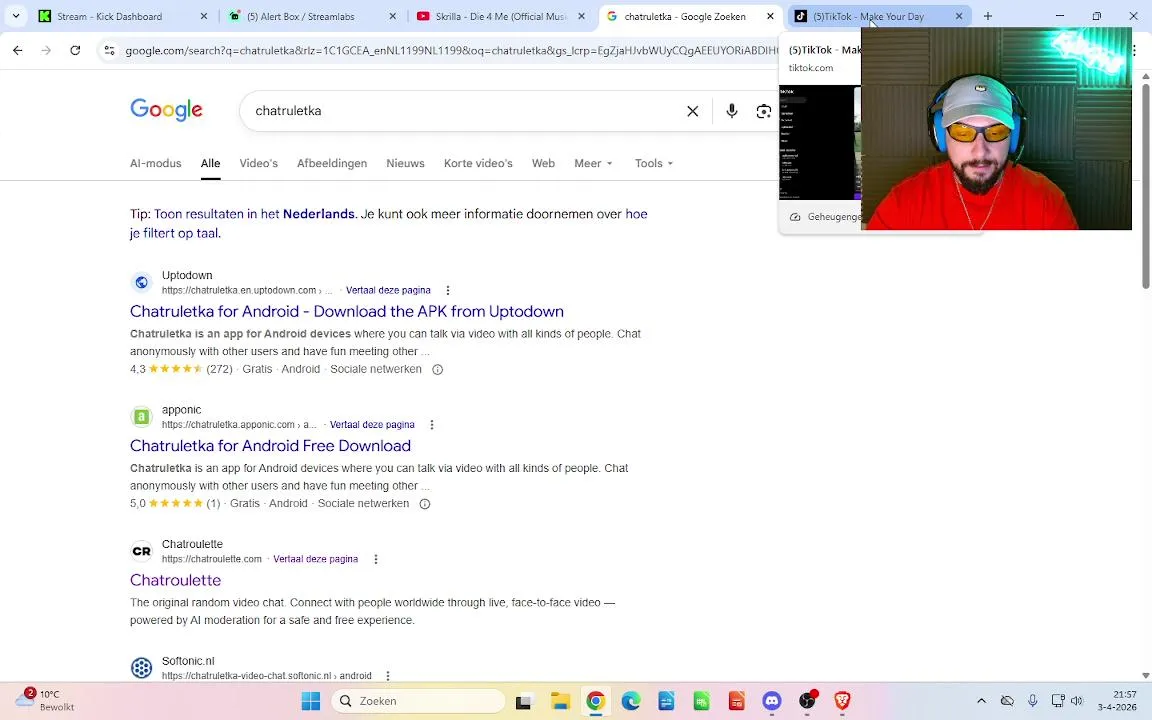Show hidden system tray icons chevron

pyautogui.click(x=981, y=701)
